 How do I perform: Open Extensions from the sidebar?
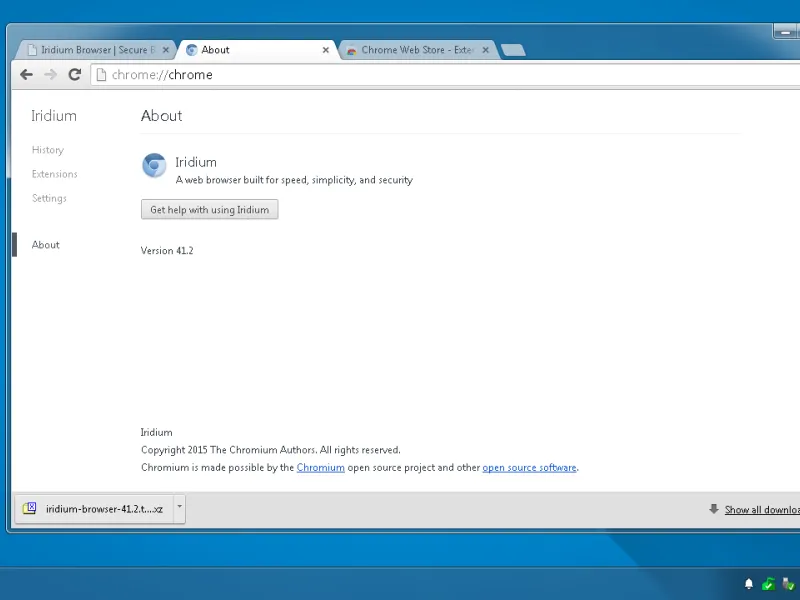click(55, 174)
